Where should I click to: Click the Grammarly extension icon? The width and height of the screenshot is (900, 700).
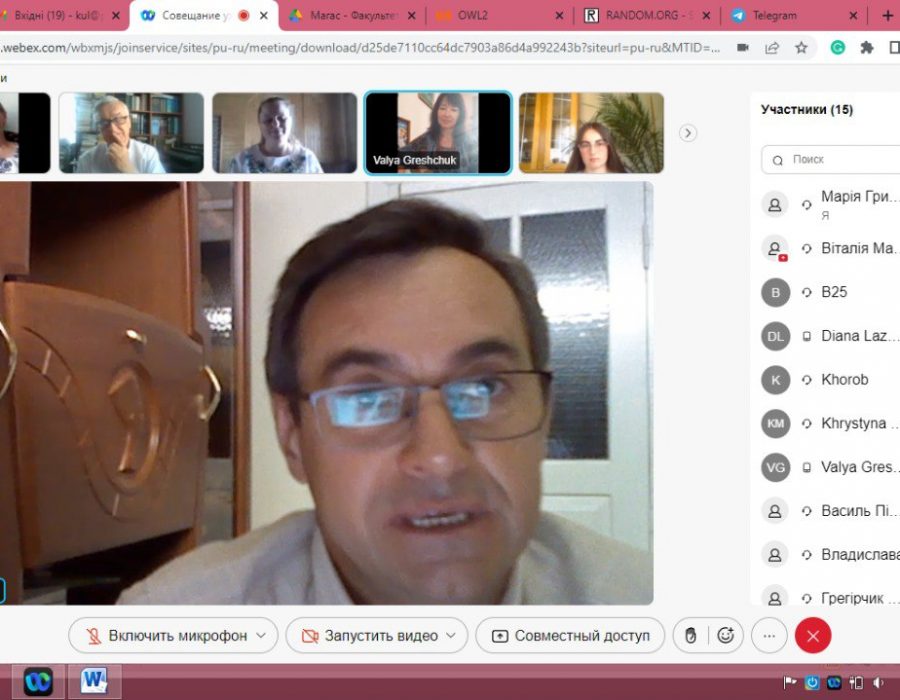point(838,47)
